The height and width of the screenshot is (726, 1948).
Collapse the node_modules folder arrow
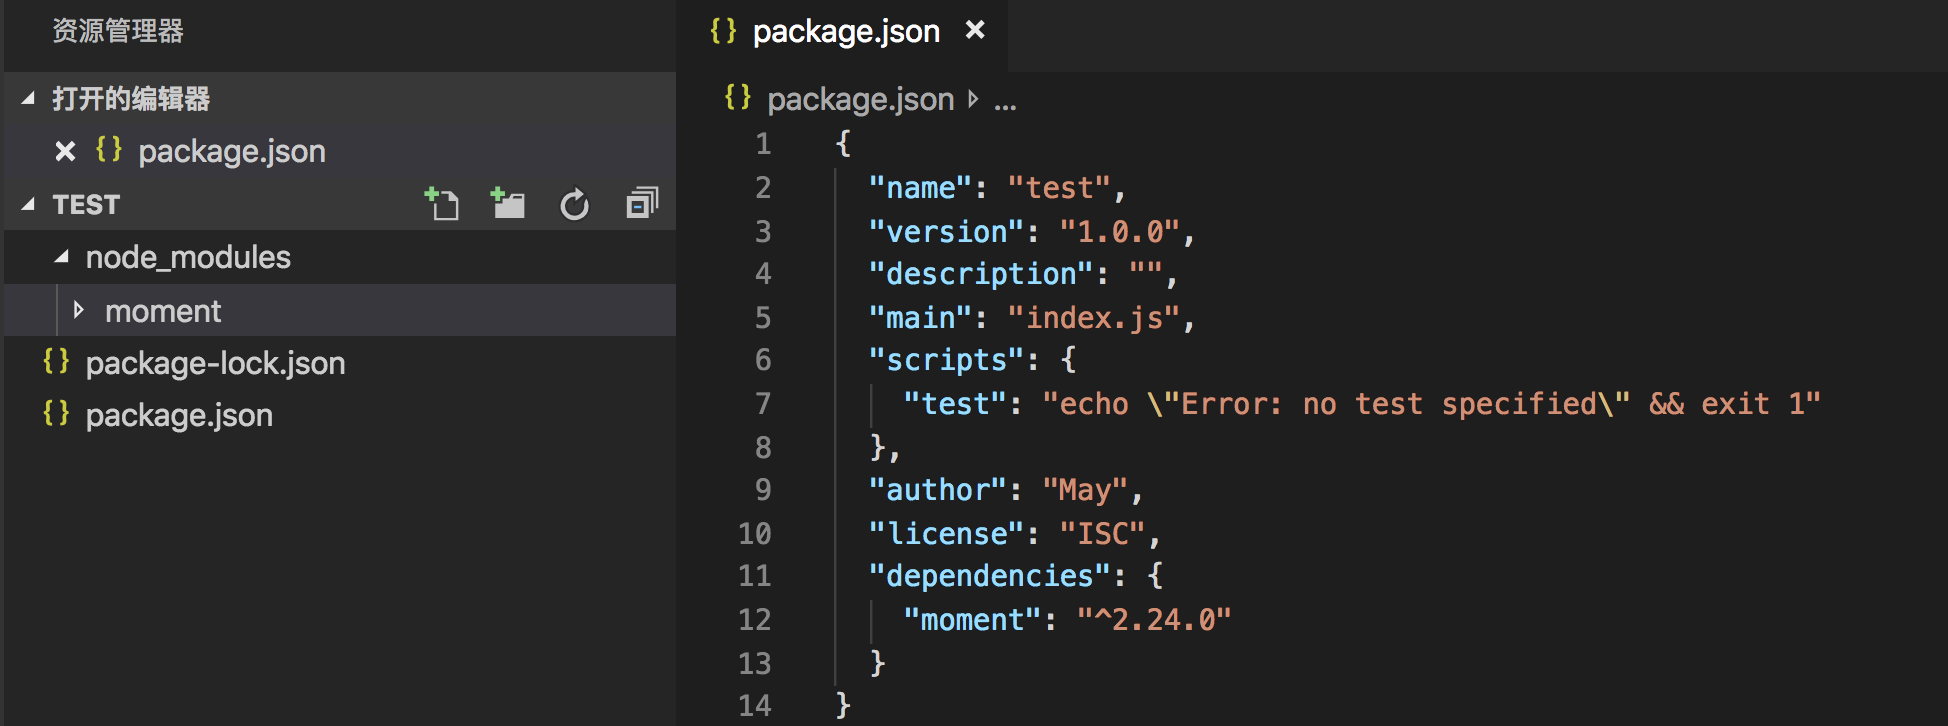click(62, 257)
